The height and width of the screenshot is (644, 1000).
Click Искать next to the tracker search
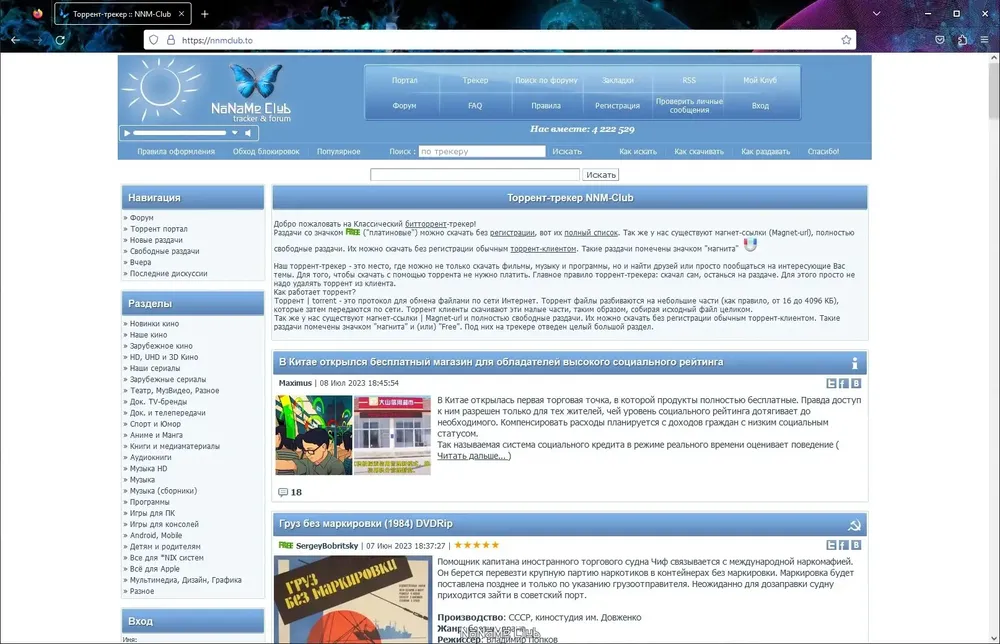[x=567, y=152]
